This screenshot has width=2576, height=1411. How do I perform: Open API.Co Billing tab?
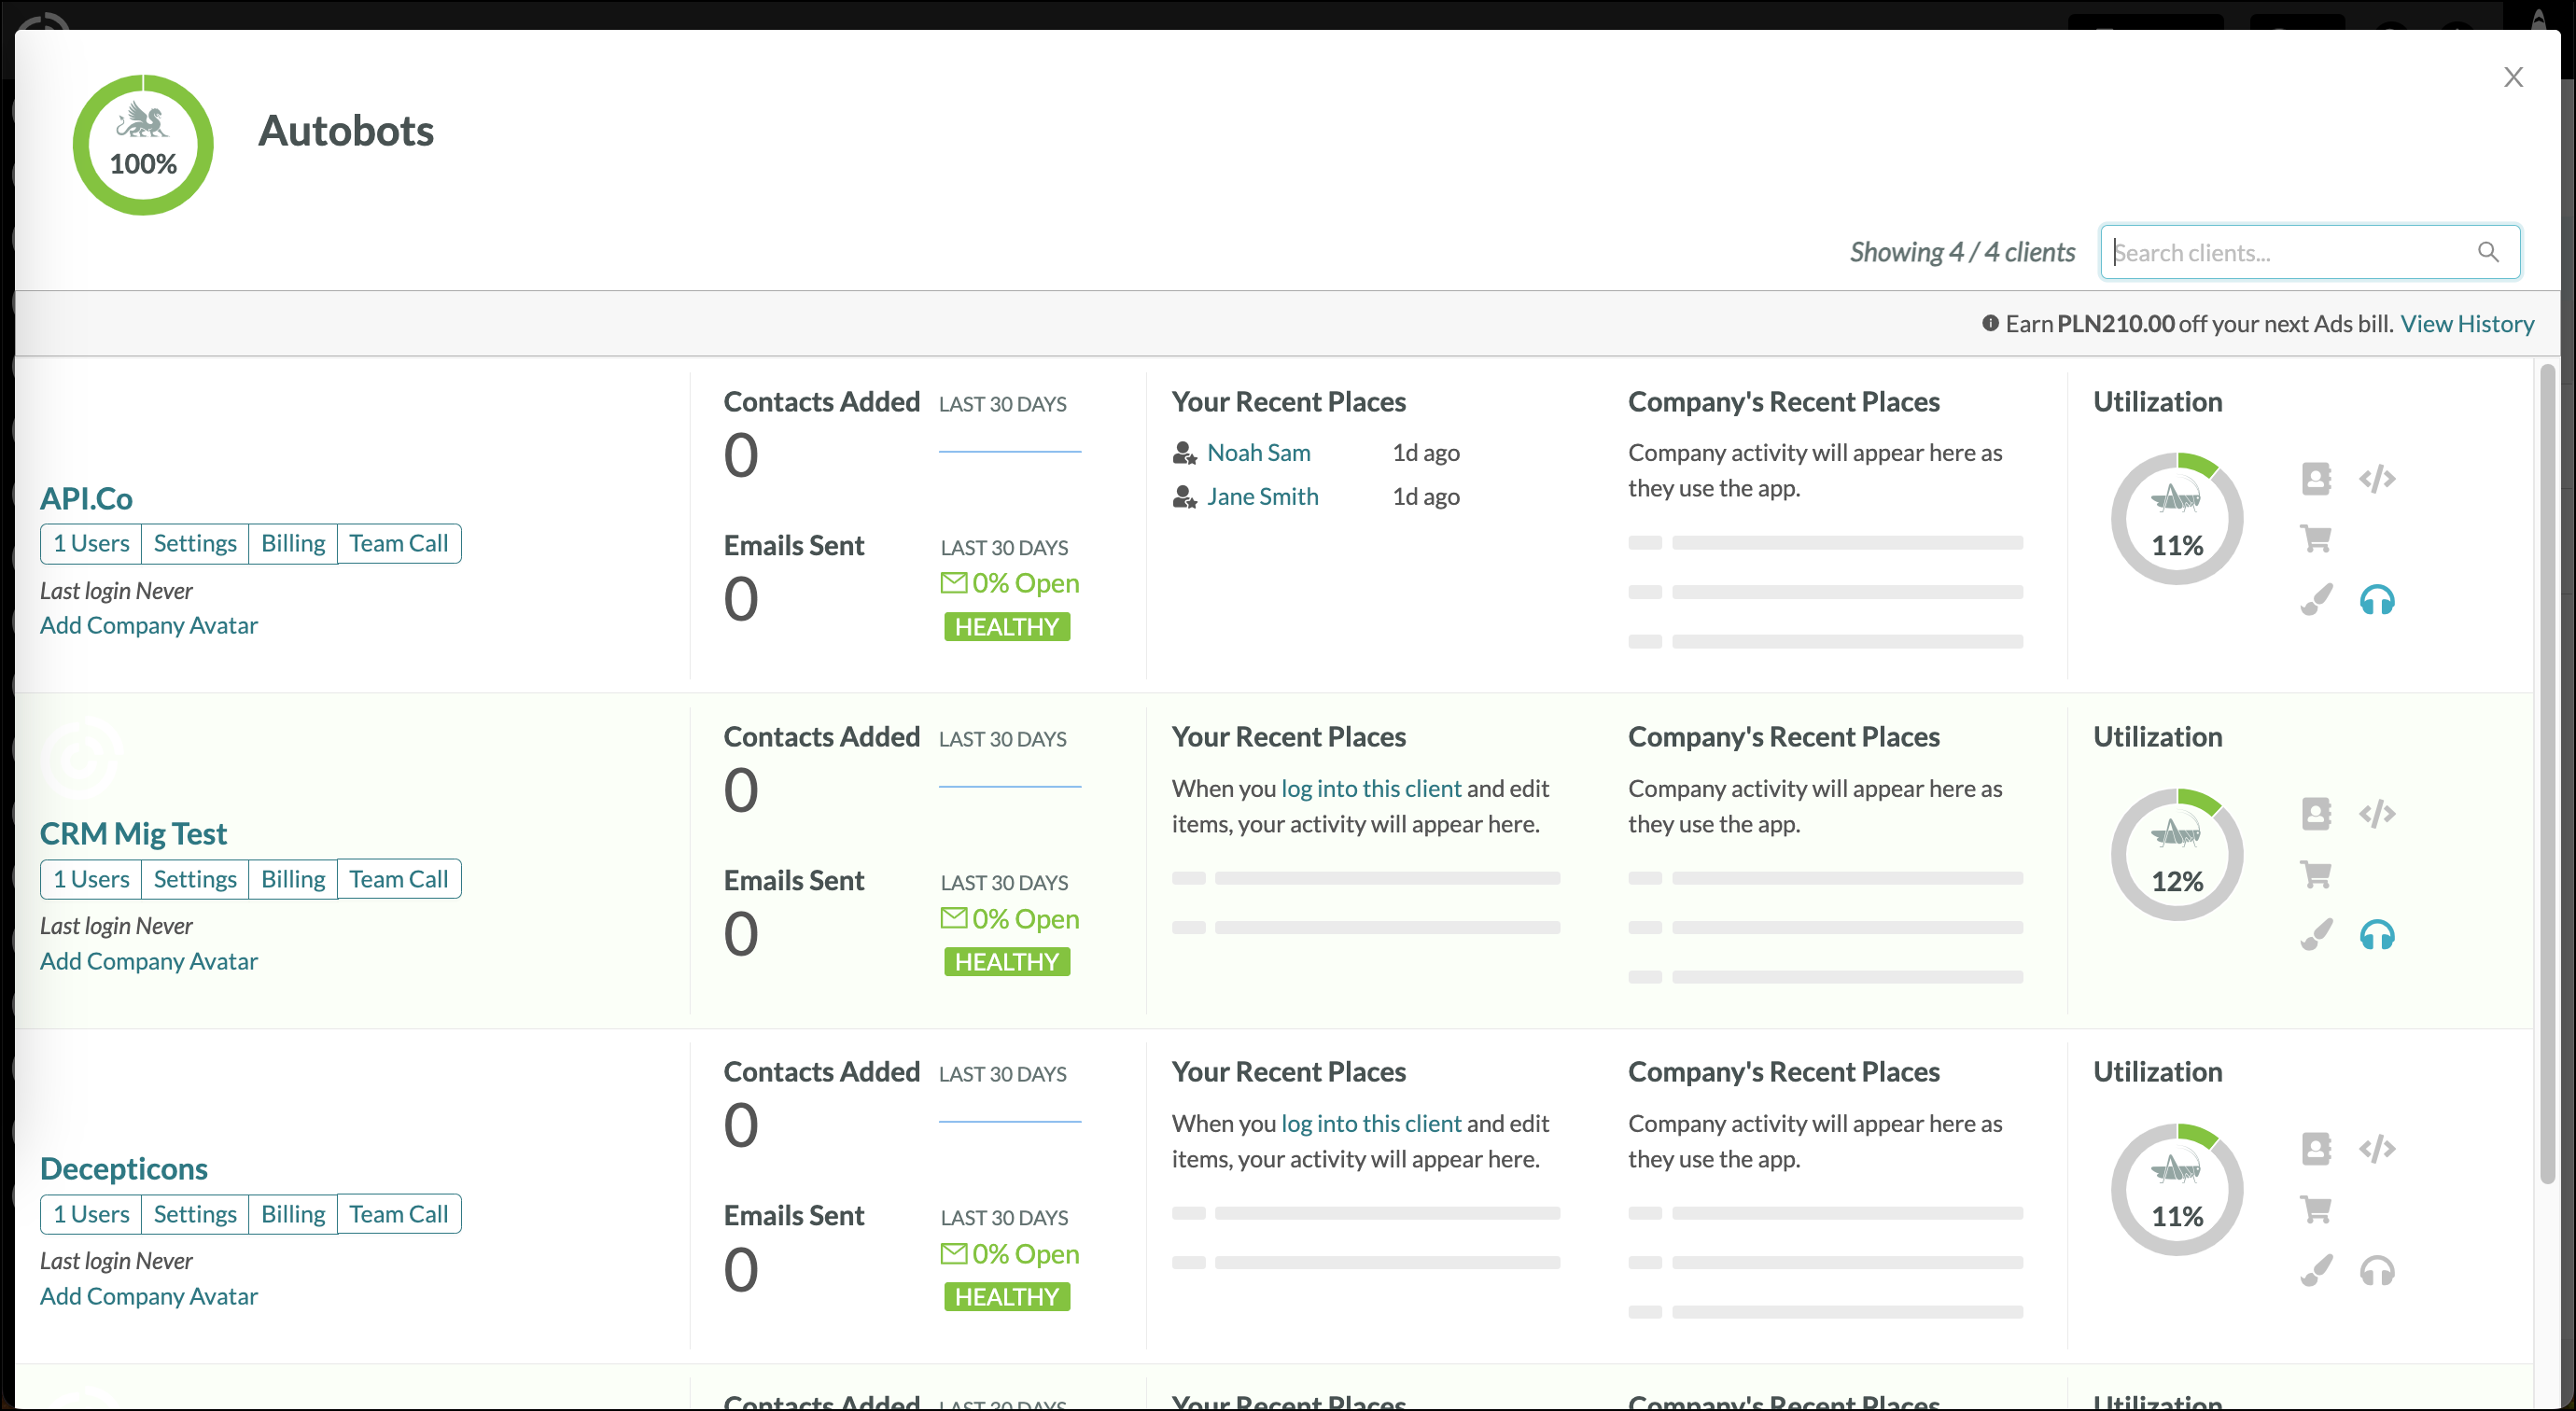[x=293, y=543]
